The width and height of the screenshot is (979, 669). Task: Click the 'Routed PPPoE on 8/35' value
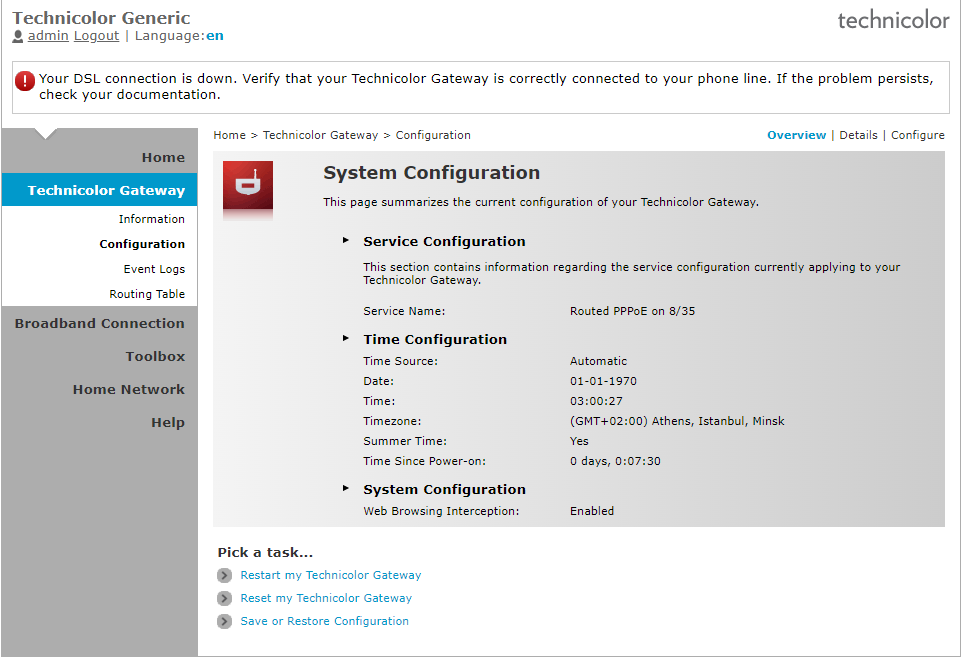pyautogui.click(x=632, y=311)
